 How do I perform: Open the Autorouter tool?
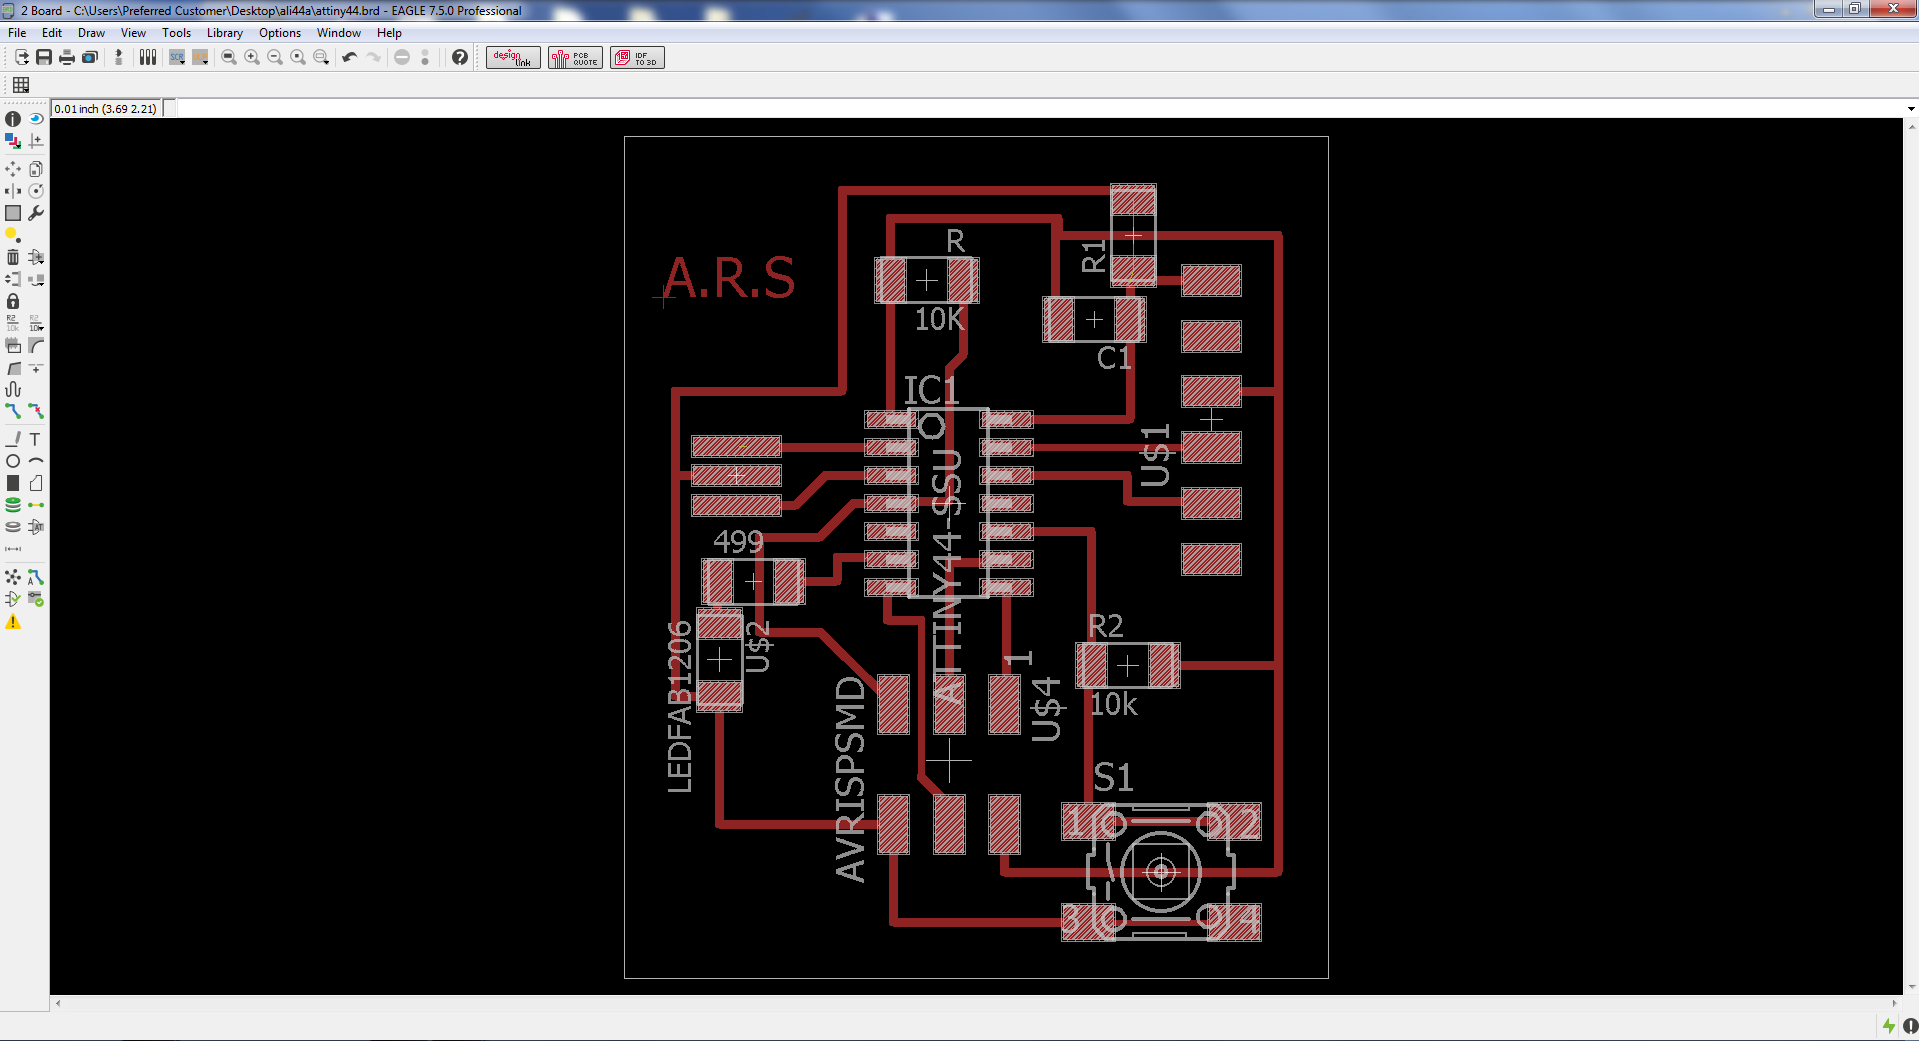tap(36, 577)
